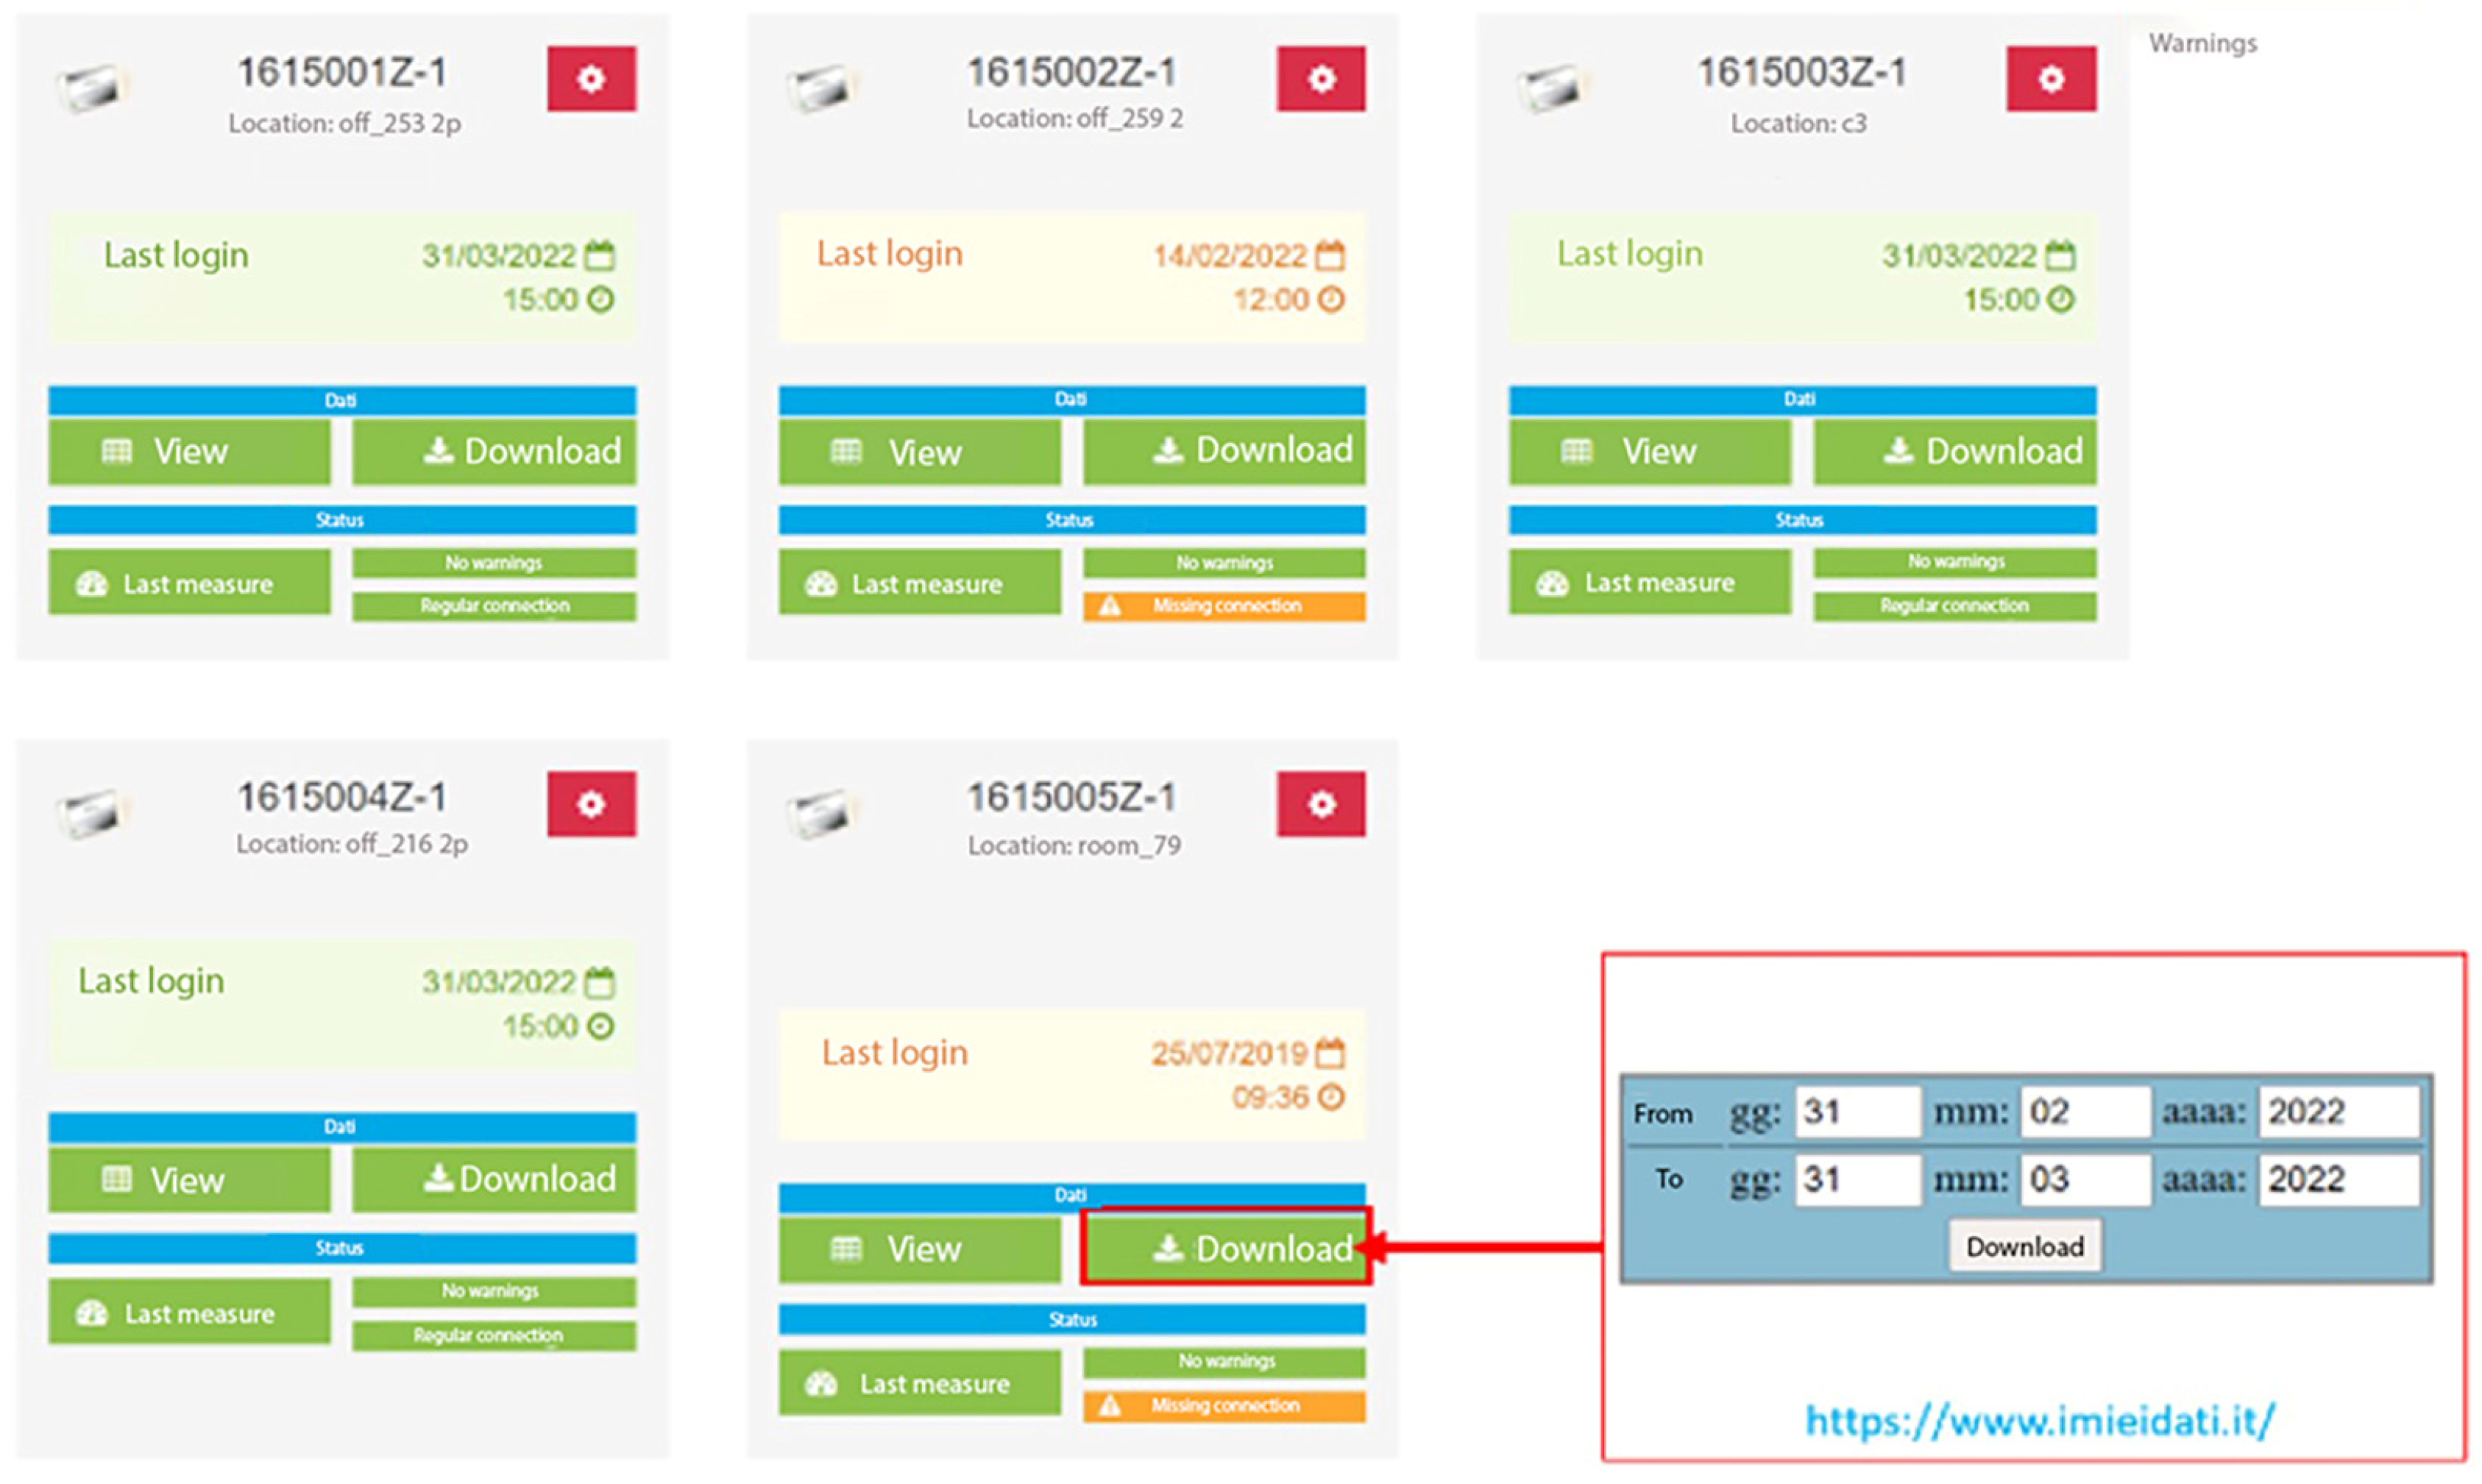Show last measure for device 1615004Z-1
The image size is (2482, 1484).
click(189, 1313)
